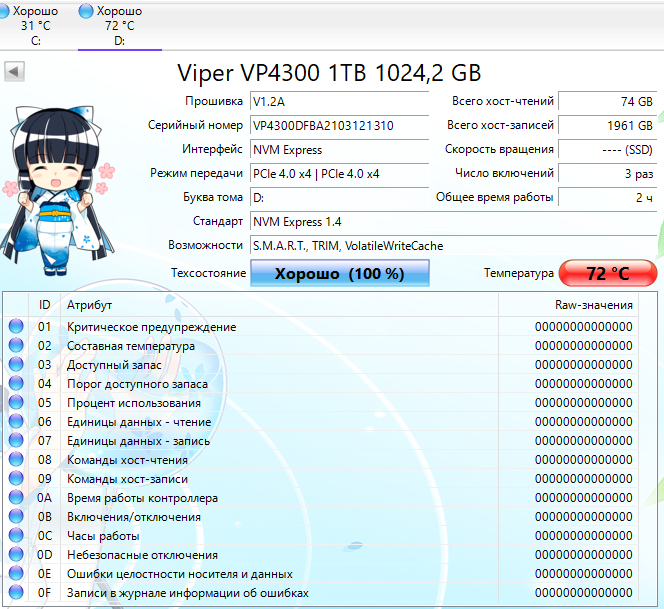The height and width of the screenshot is (609, 664).
Task: Select the C: drive tab at 31 °C
Action: [32, 25]
